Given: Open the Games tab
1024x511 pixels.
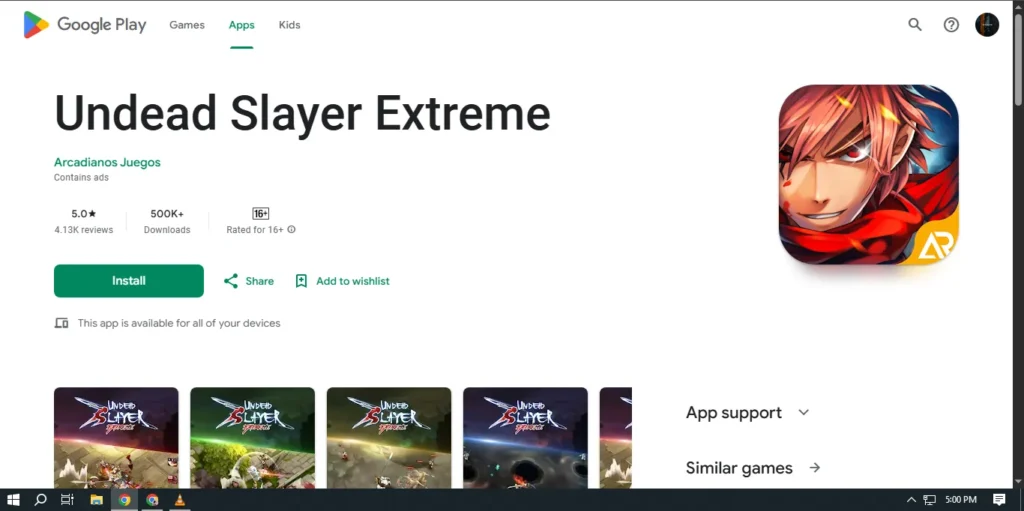Looking at the screenshot, I should (187, 25).
